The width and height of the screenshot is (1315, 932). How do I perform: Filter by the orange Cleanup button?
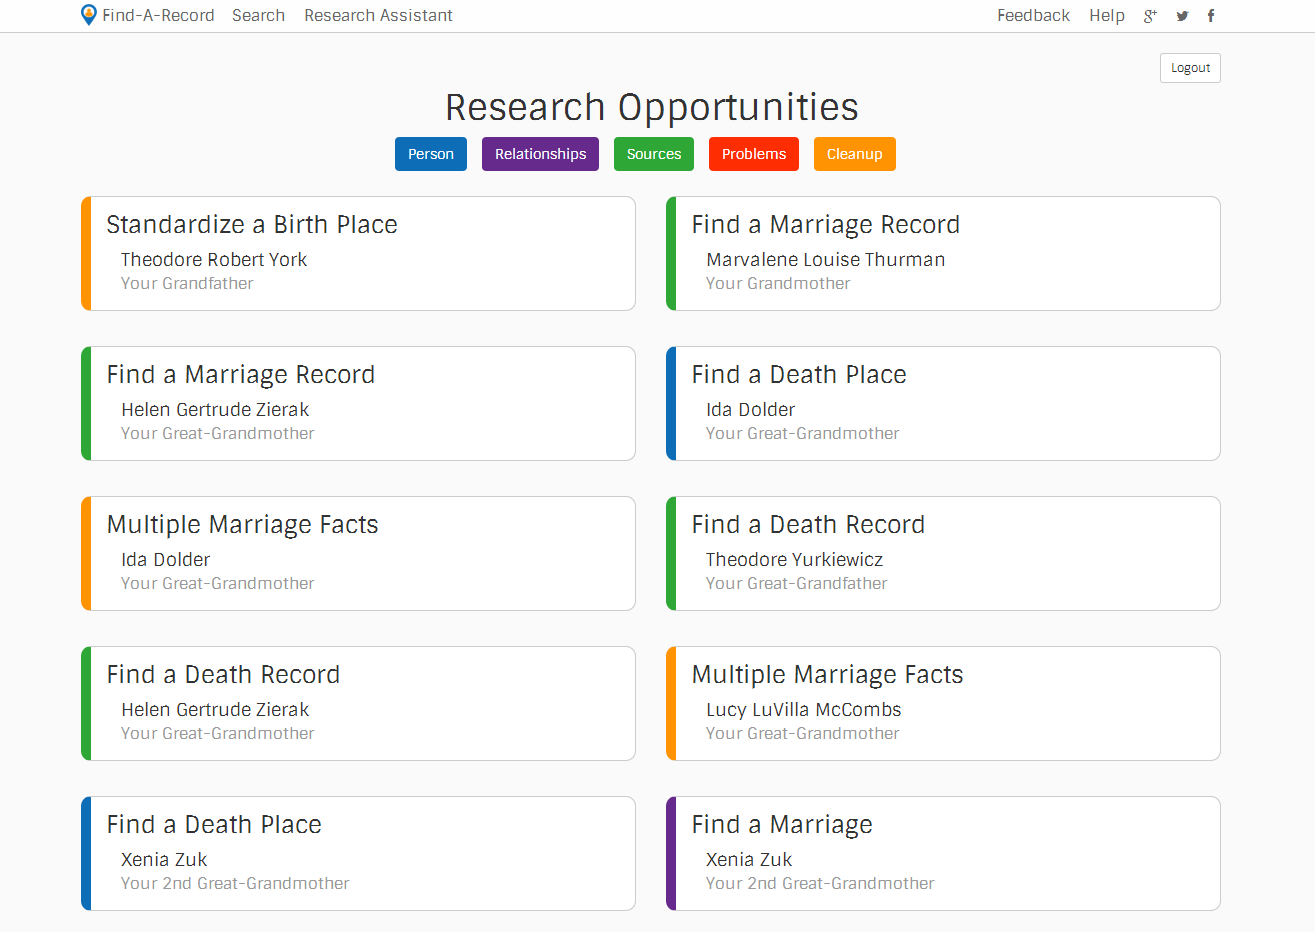point(855,154)
